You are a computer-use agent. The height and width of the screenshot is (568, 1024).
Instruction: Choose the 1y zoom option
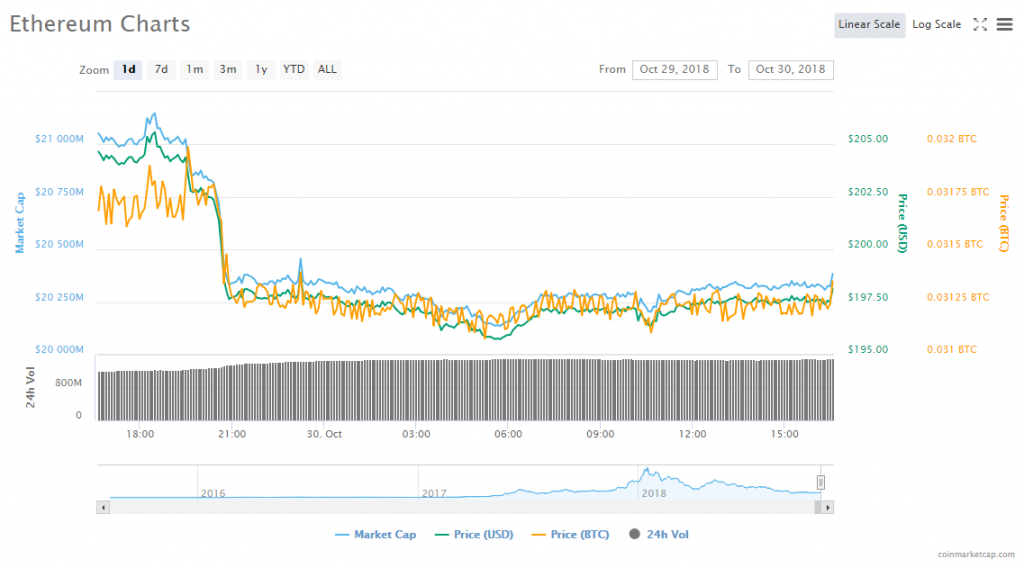click(261, 70)
